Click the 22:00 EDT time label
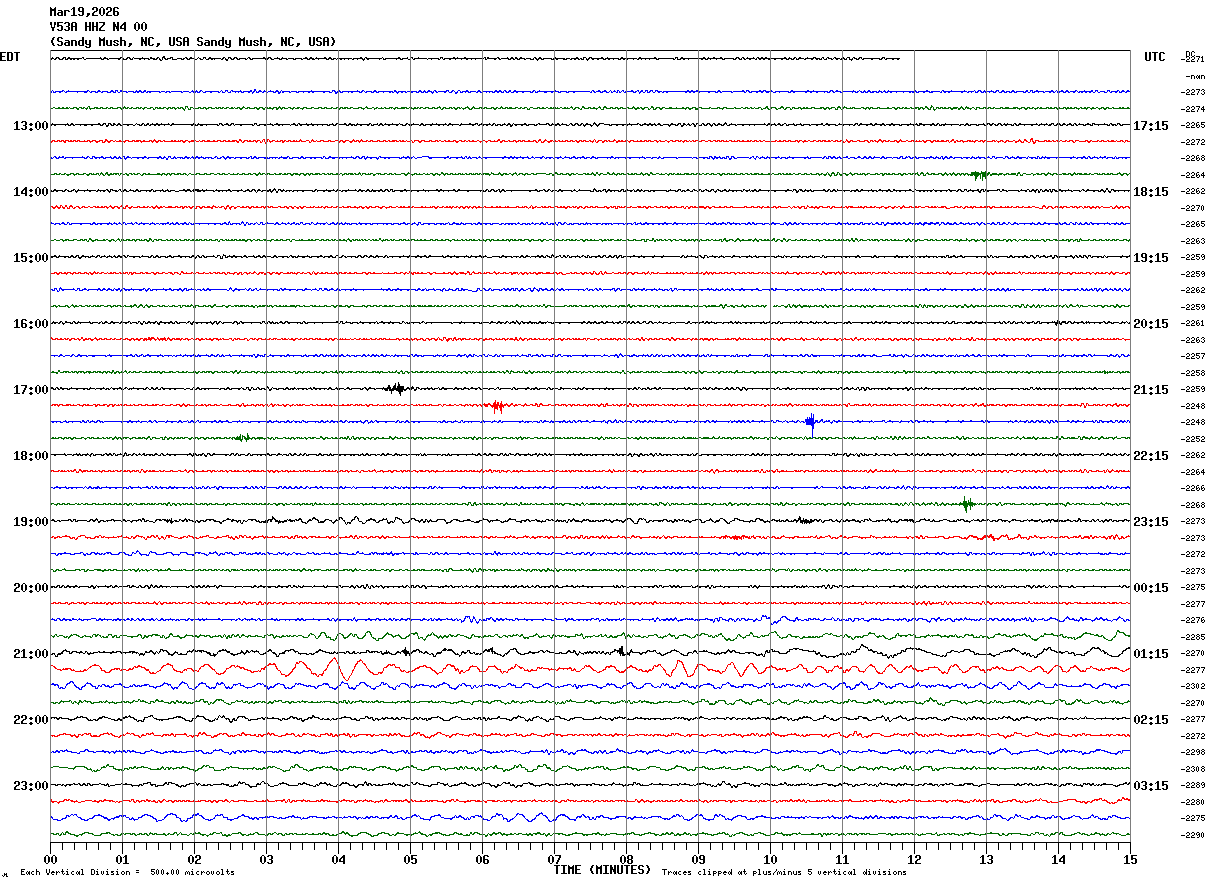The width and height of the screenshot is (1210, 886). 30,720
